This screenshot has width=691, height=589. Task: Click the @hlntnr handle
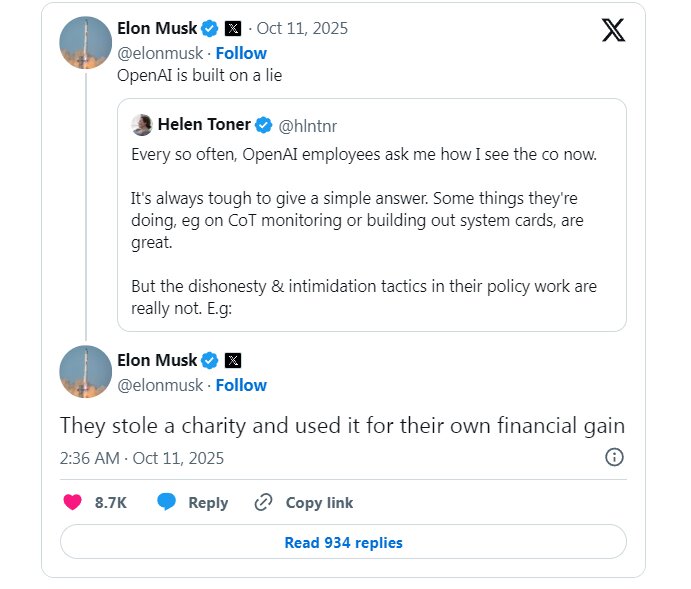(307, 125)
